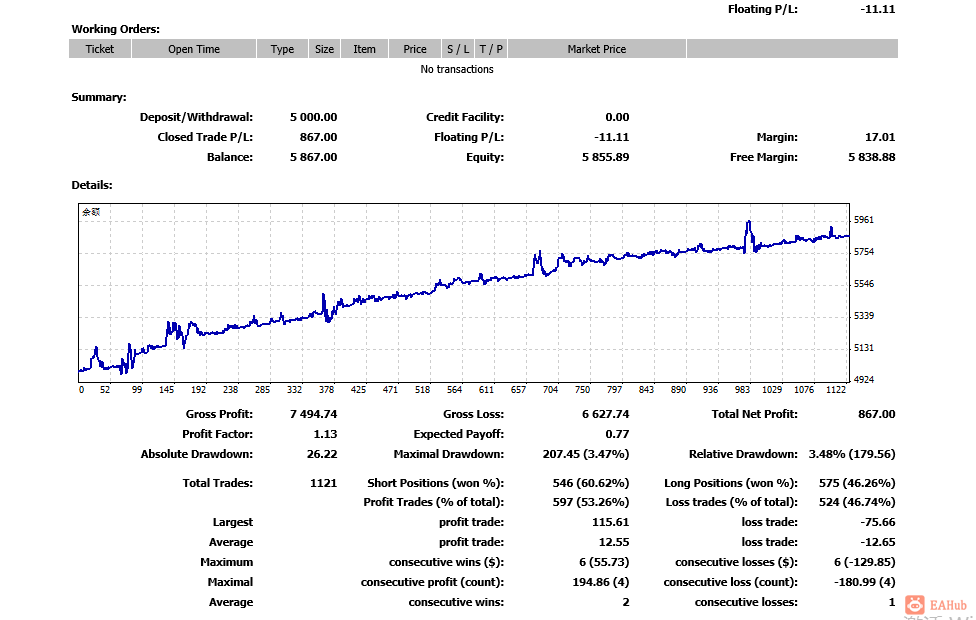Click the chart's 5961 axis label
Screen dimensions: 976x620
(863, 220)
